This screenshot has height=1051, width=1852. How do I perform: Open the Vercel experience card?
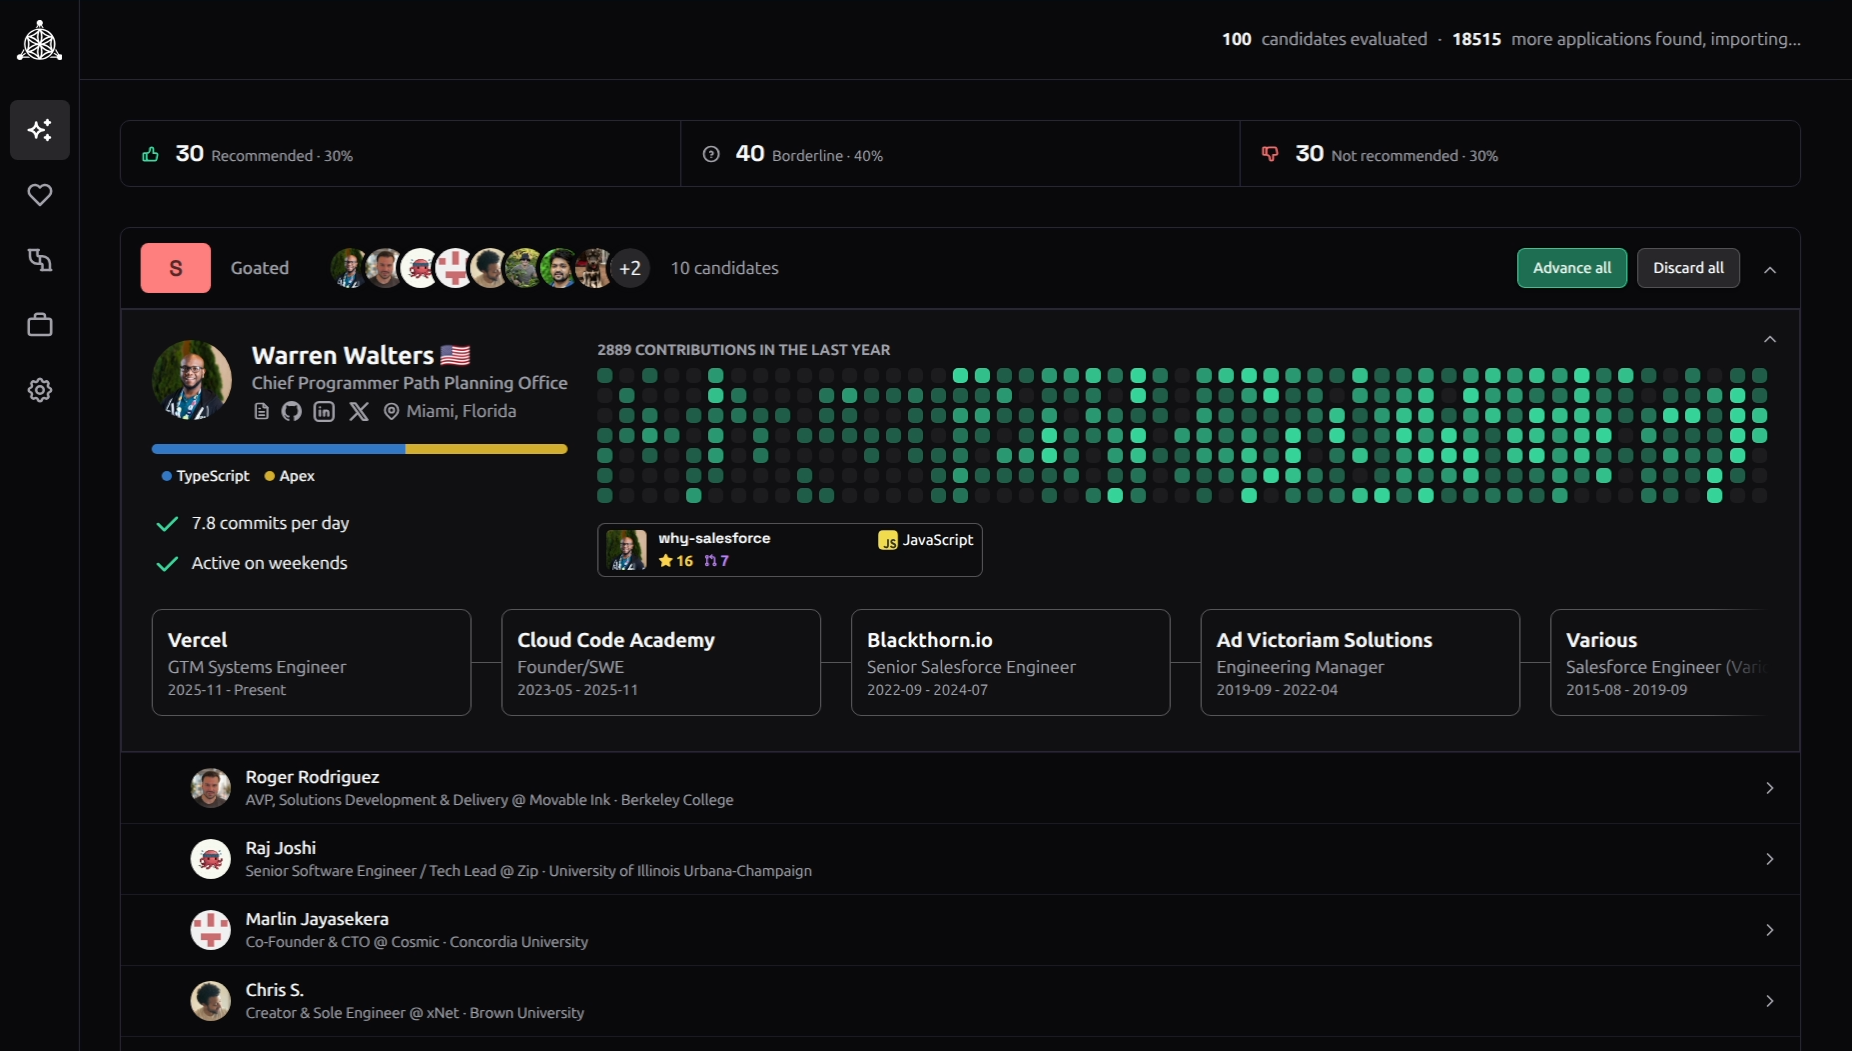pos(311,663)
